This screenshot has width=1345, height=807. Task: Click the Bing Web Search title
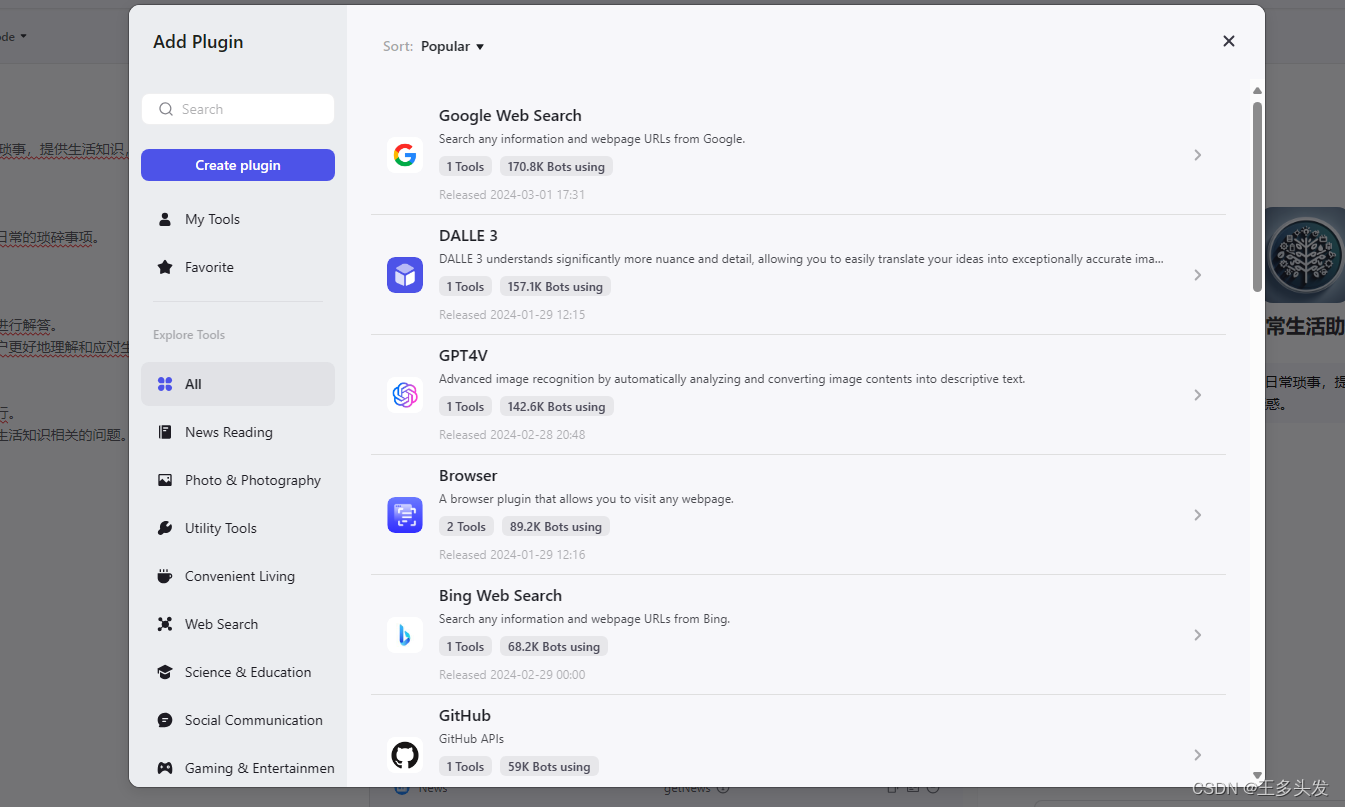pos(500,596)
